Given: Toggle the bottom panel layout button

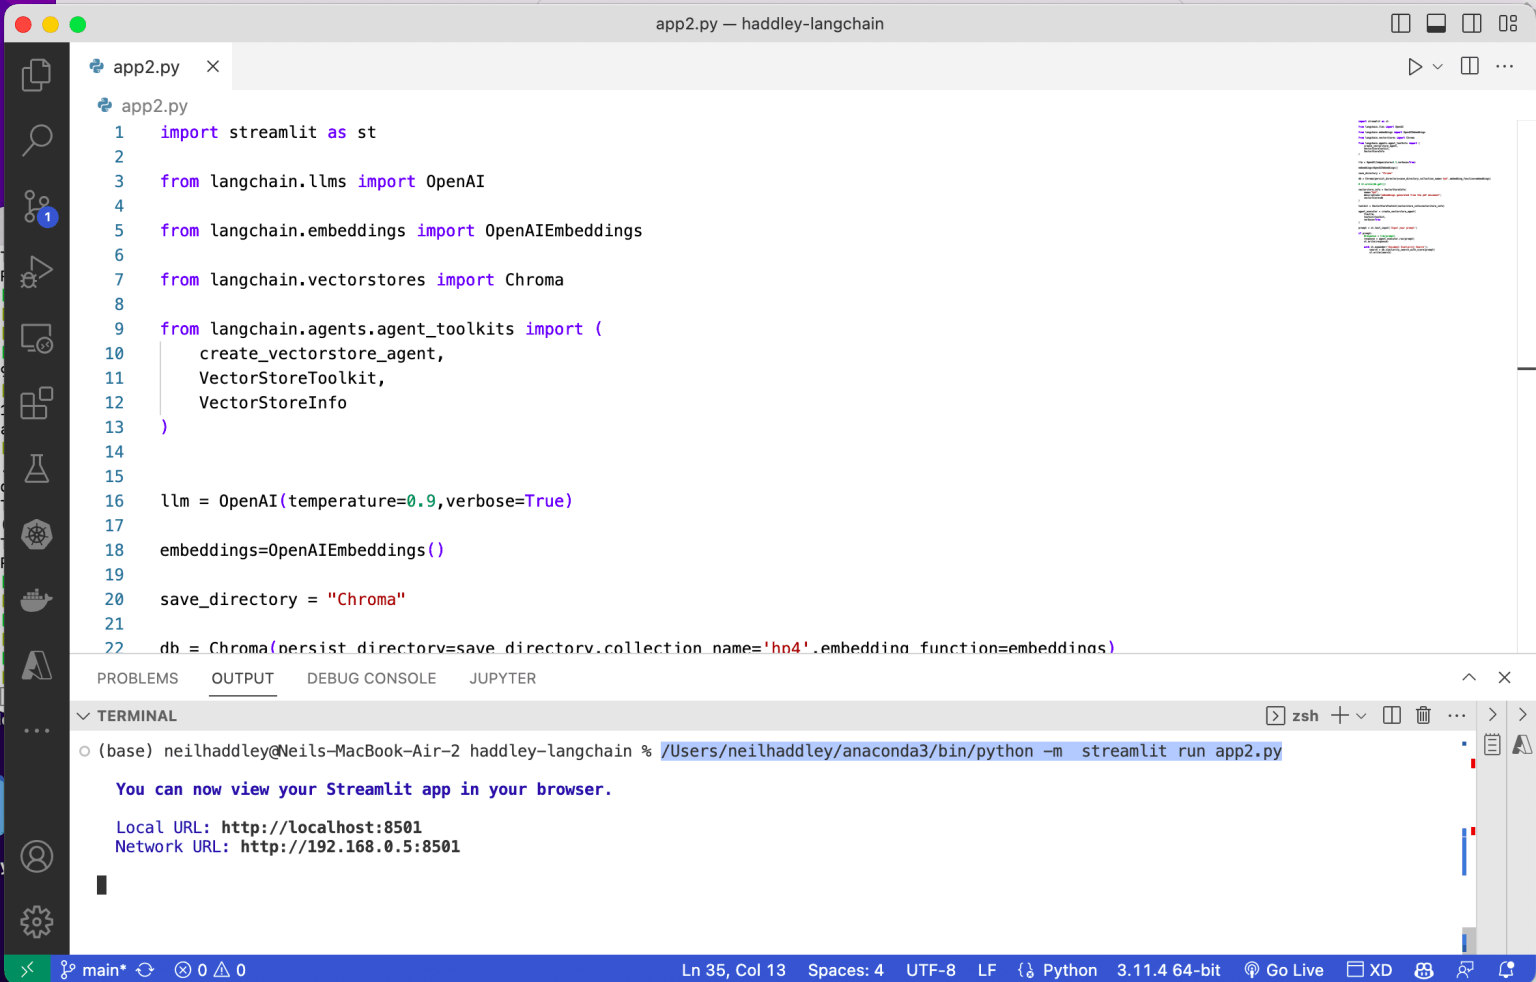Looking at the screenshot, I should (x=1436, y=23).
